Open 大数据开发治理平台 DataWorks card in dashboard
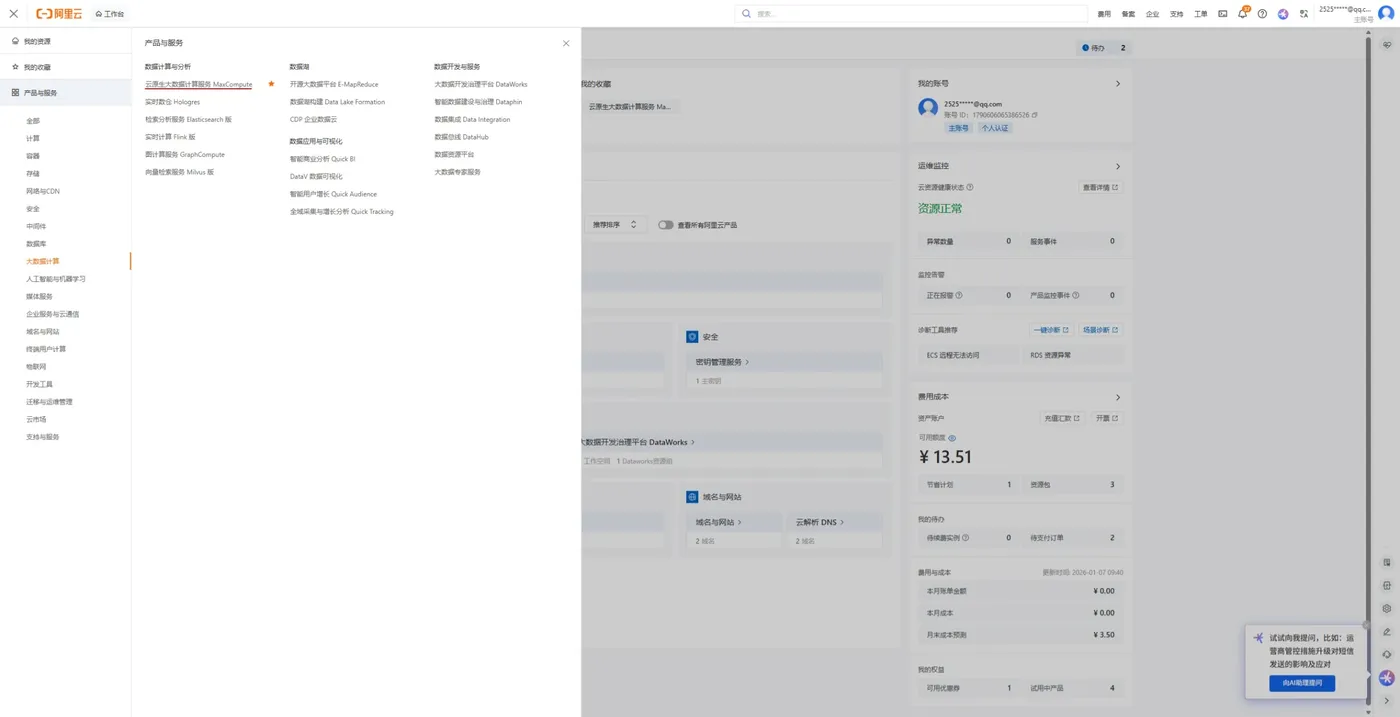Image resolution: width=1400 pixels, height=717 pixels. [638, 442]
